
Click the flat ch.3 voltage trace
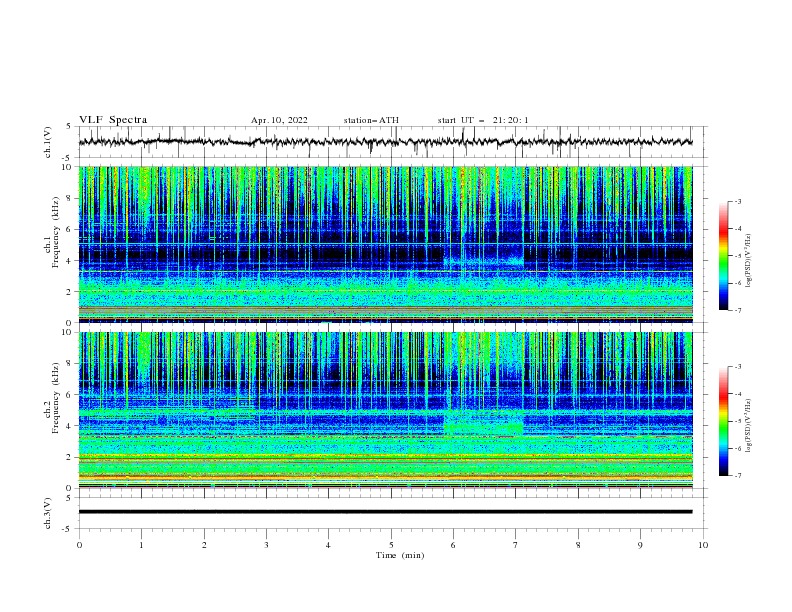pyautogui.click(x=385, y=512)
